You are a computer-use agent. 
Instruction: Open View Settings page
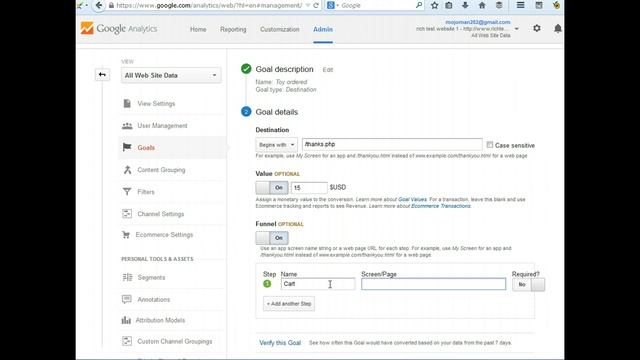(x=156, y=104)
